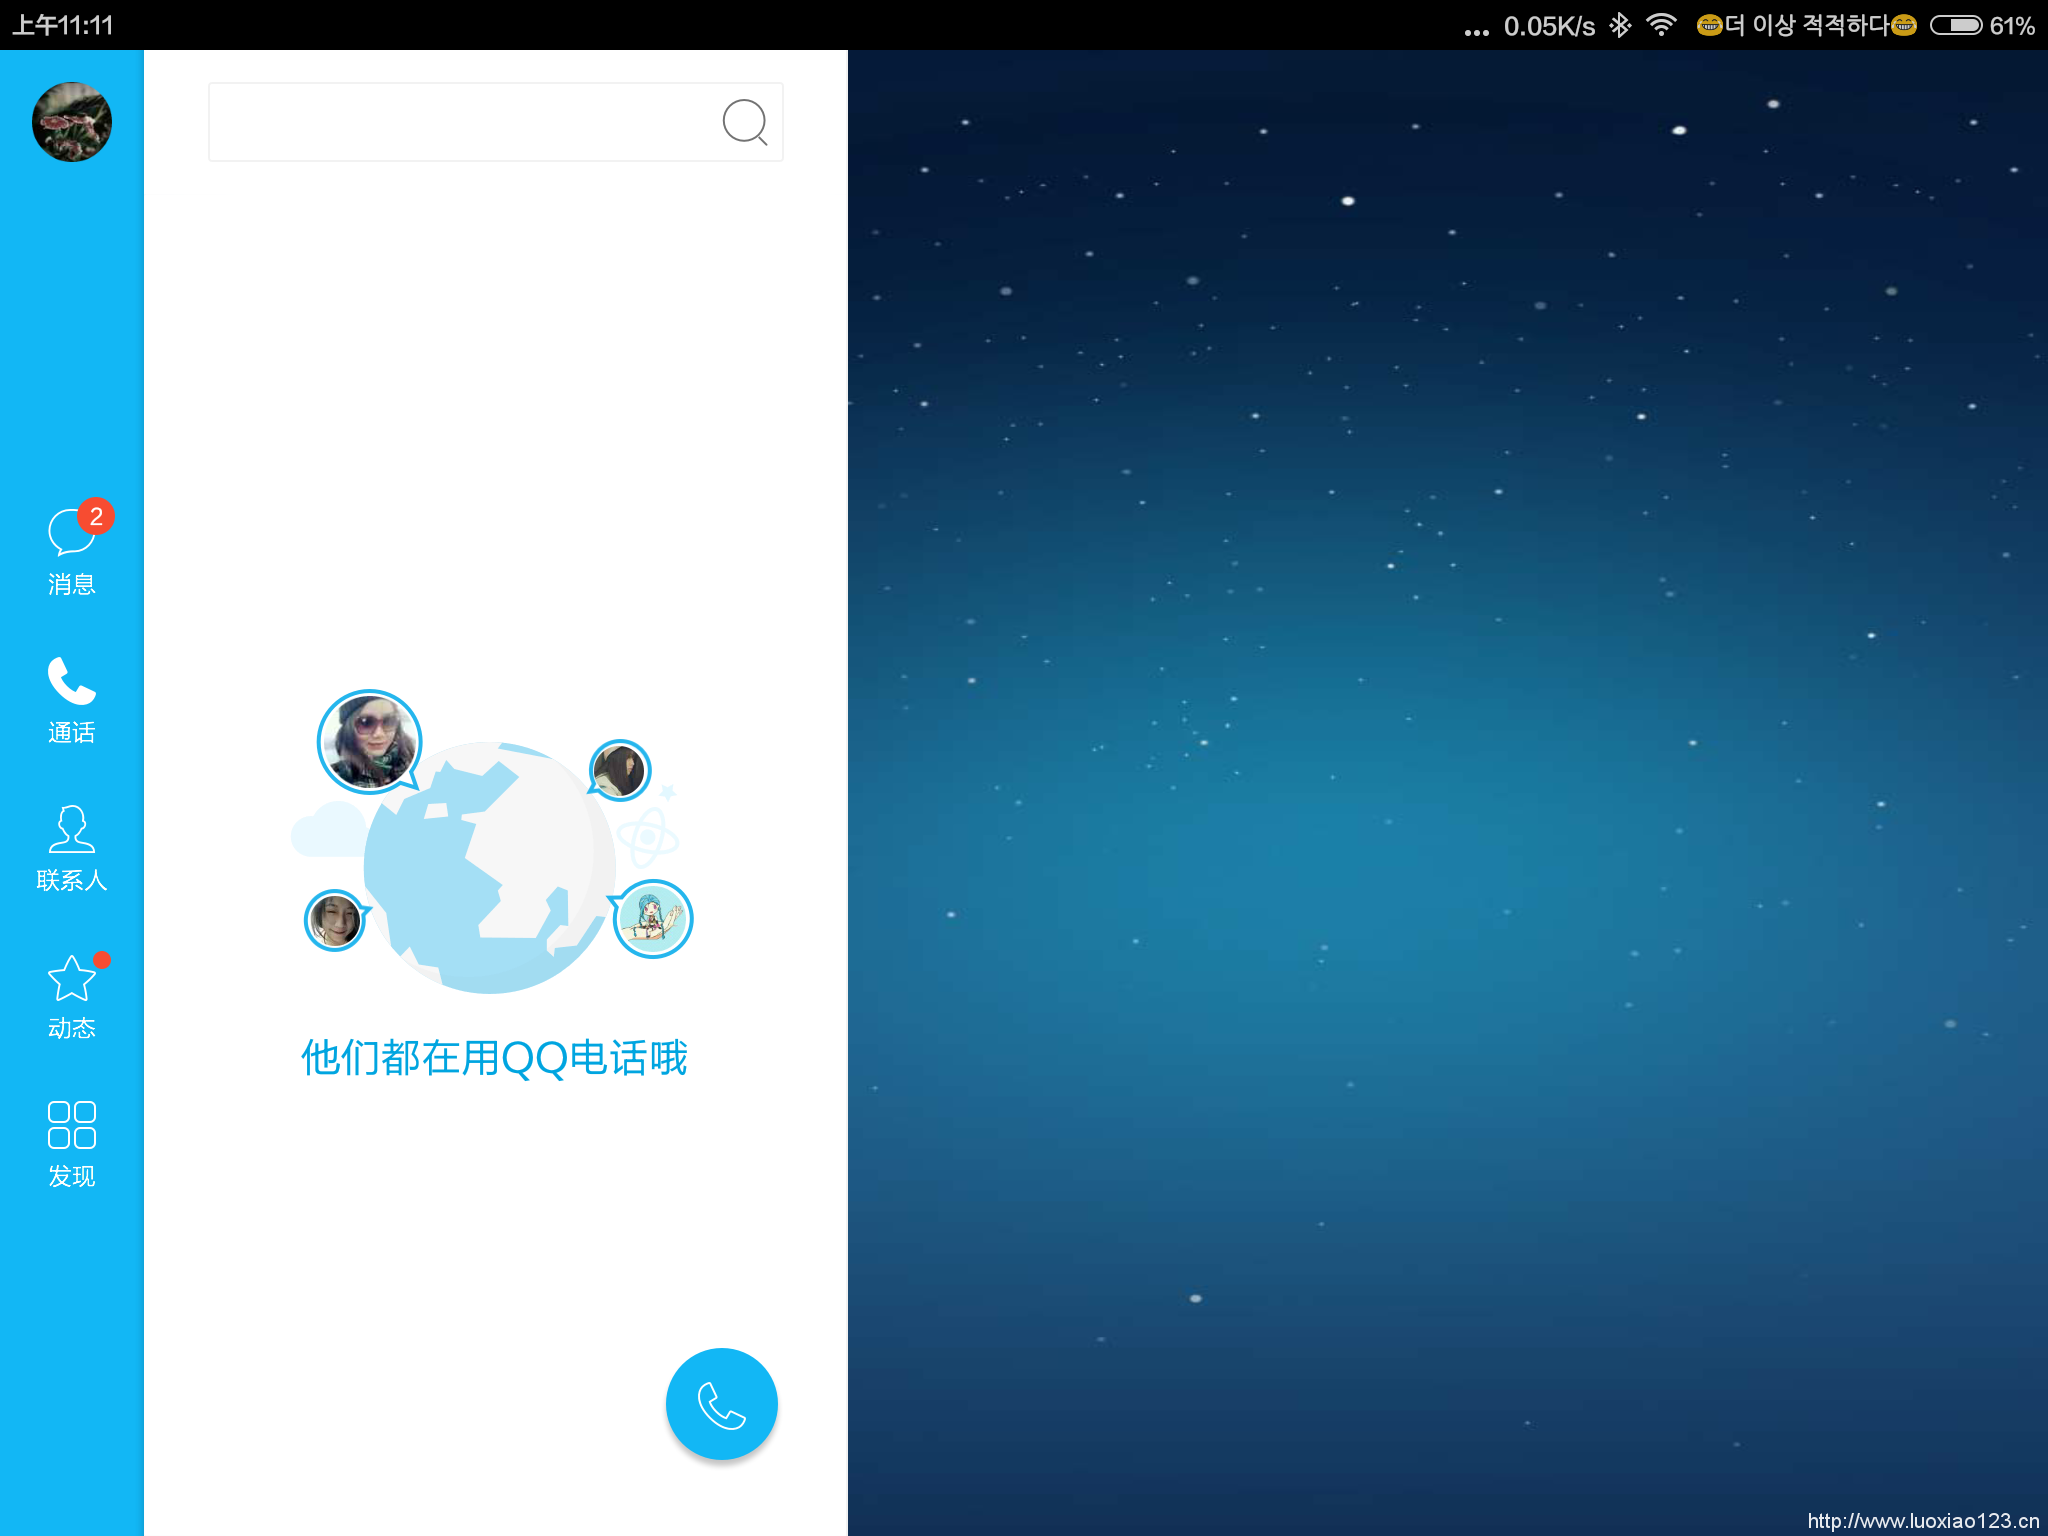Tap the star icon with red dot
Screen dimensions: 2048x1536
(x=71, y=978)
